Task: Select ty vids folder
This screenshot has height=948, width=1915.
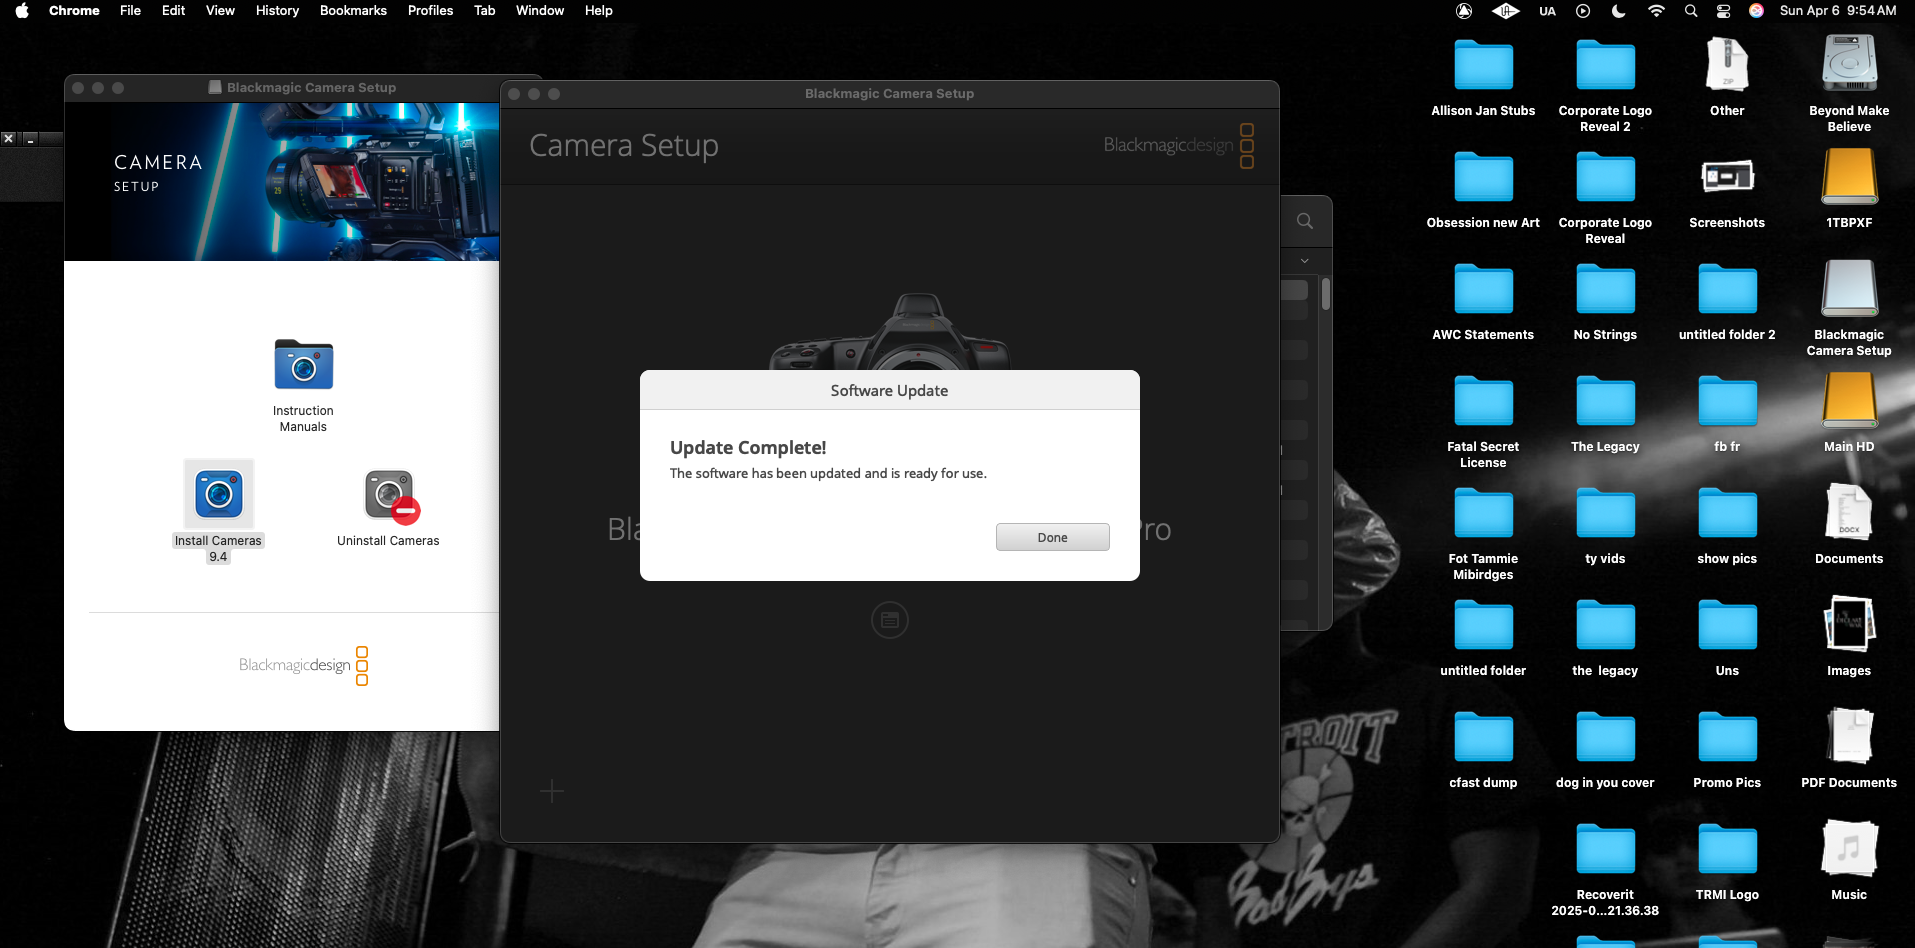Action: (1605, 514)
